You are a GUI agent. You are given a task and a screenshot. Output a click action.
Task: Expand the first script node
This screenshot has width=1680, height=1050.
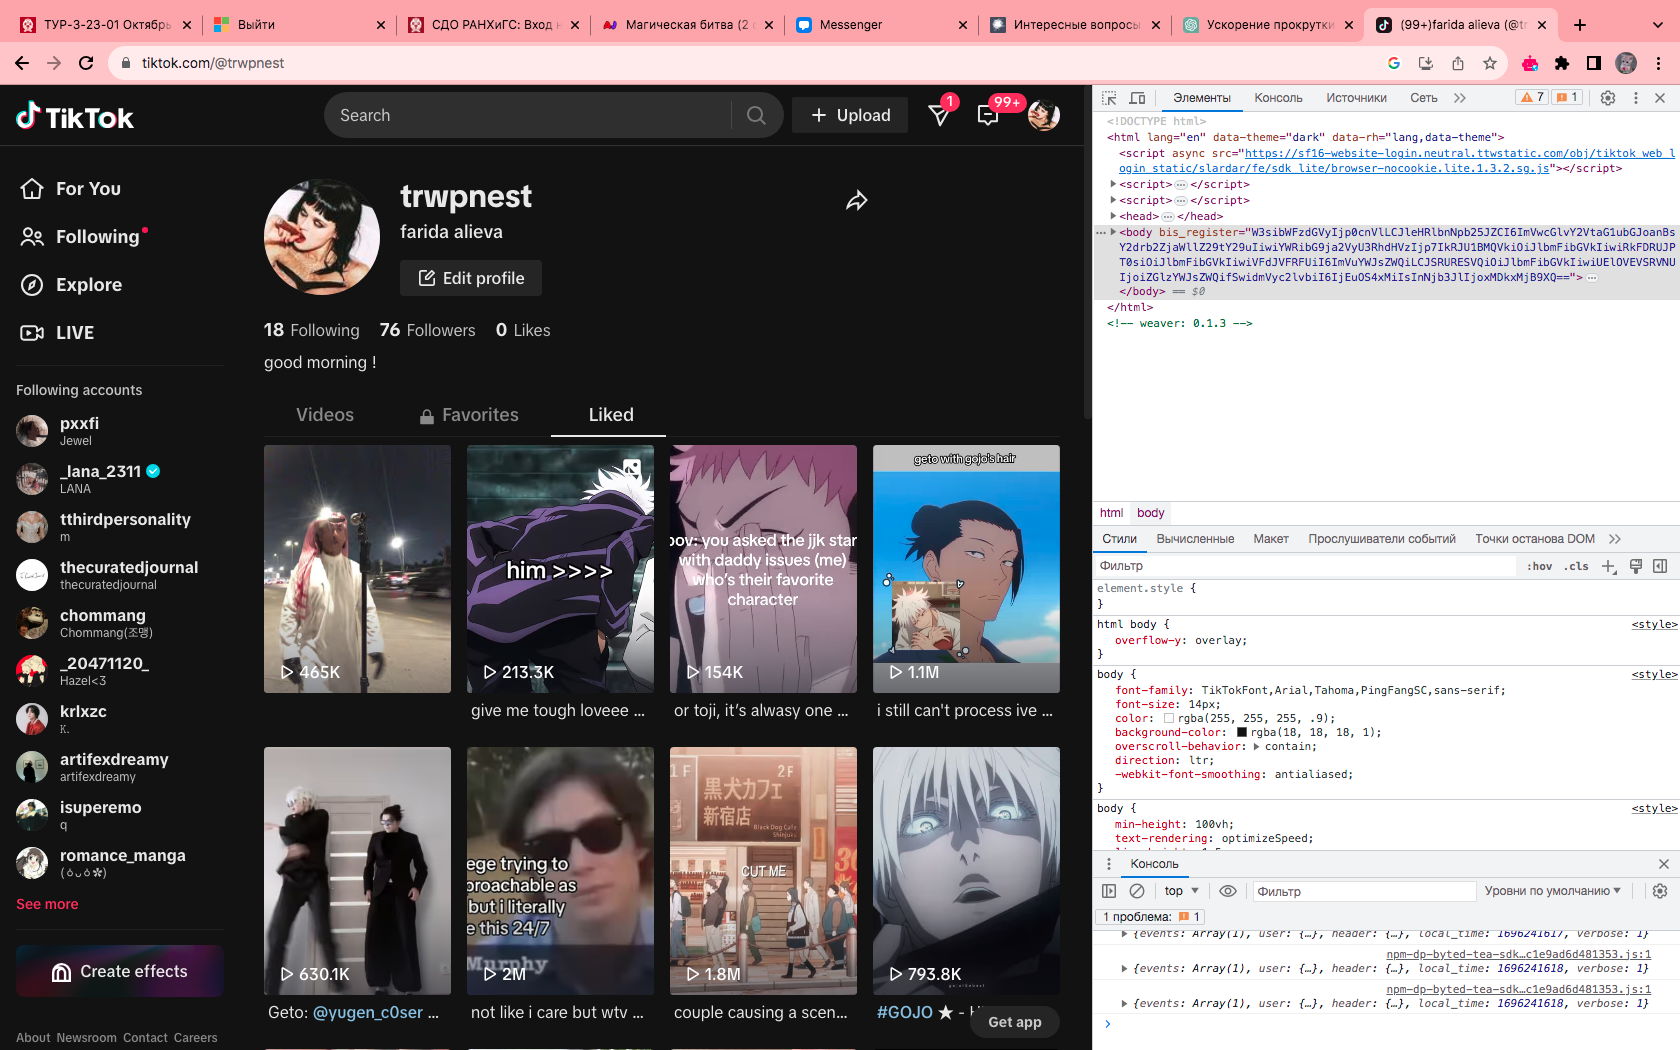click(1113, 184)
